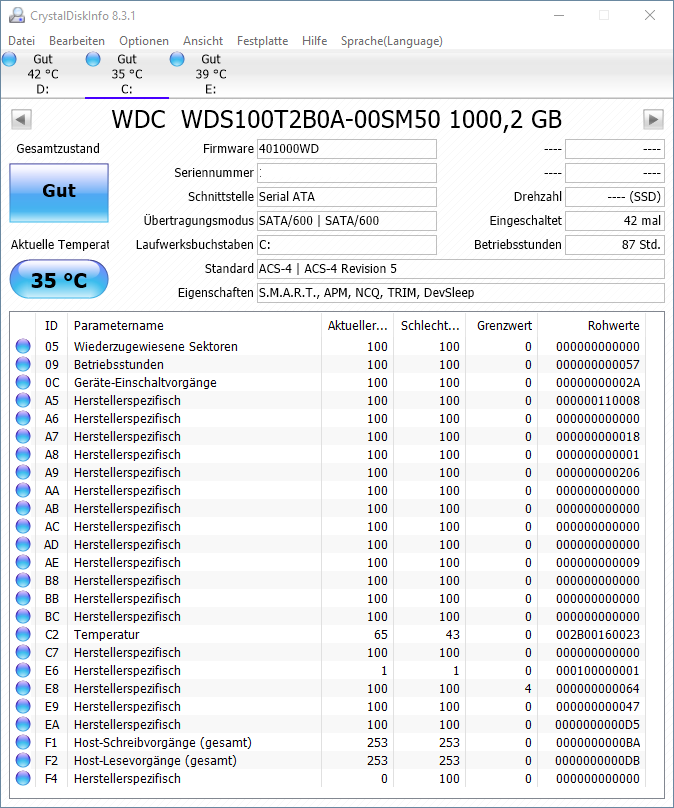Click the Eigenschaften field
Image resolution: width=674 pixels, height=808 pixels.
point(461,293)
